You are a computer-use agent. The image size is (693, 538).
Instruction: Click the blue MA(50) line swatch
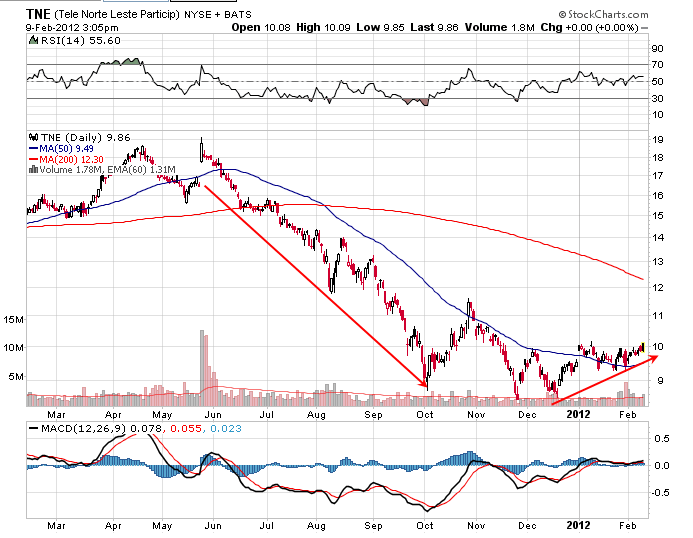pyautogui.click(x=34, y=149)
